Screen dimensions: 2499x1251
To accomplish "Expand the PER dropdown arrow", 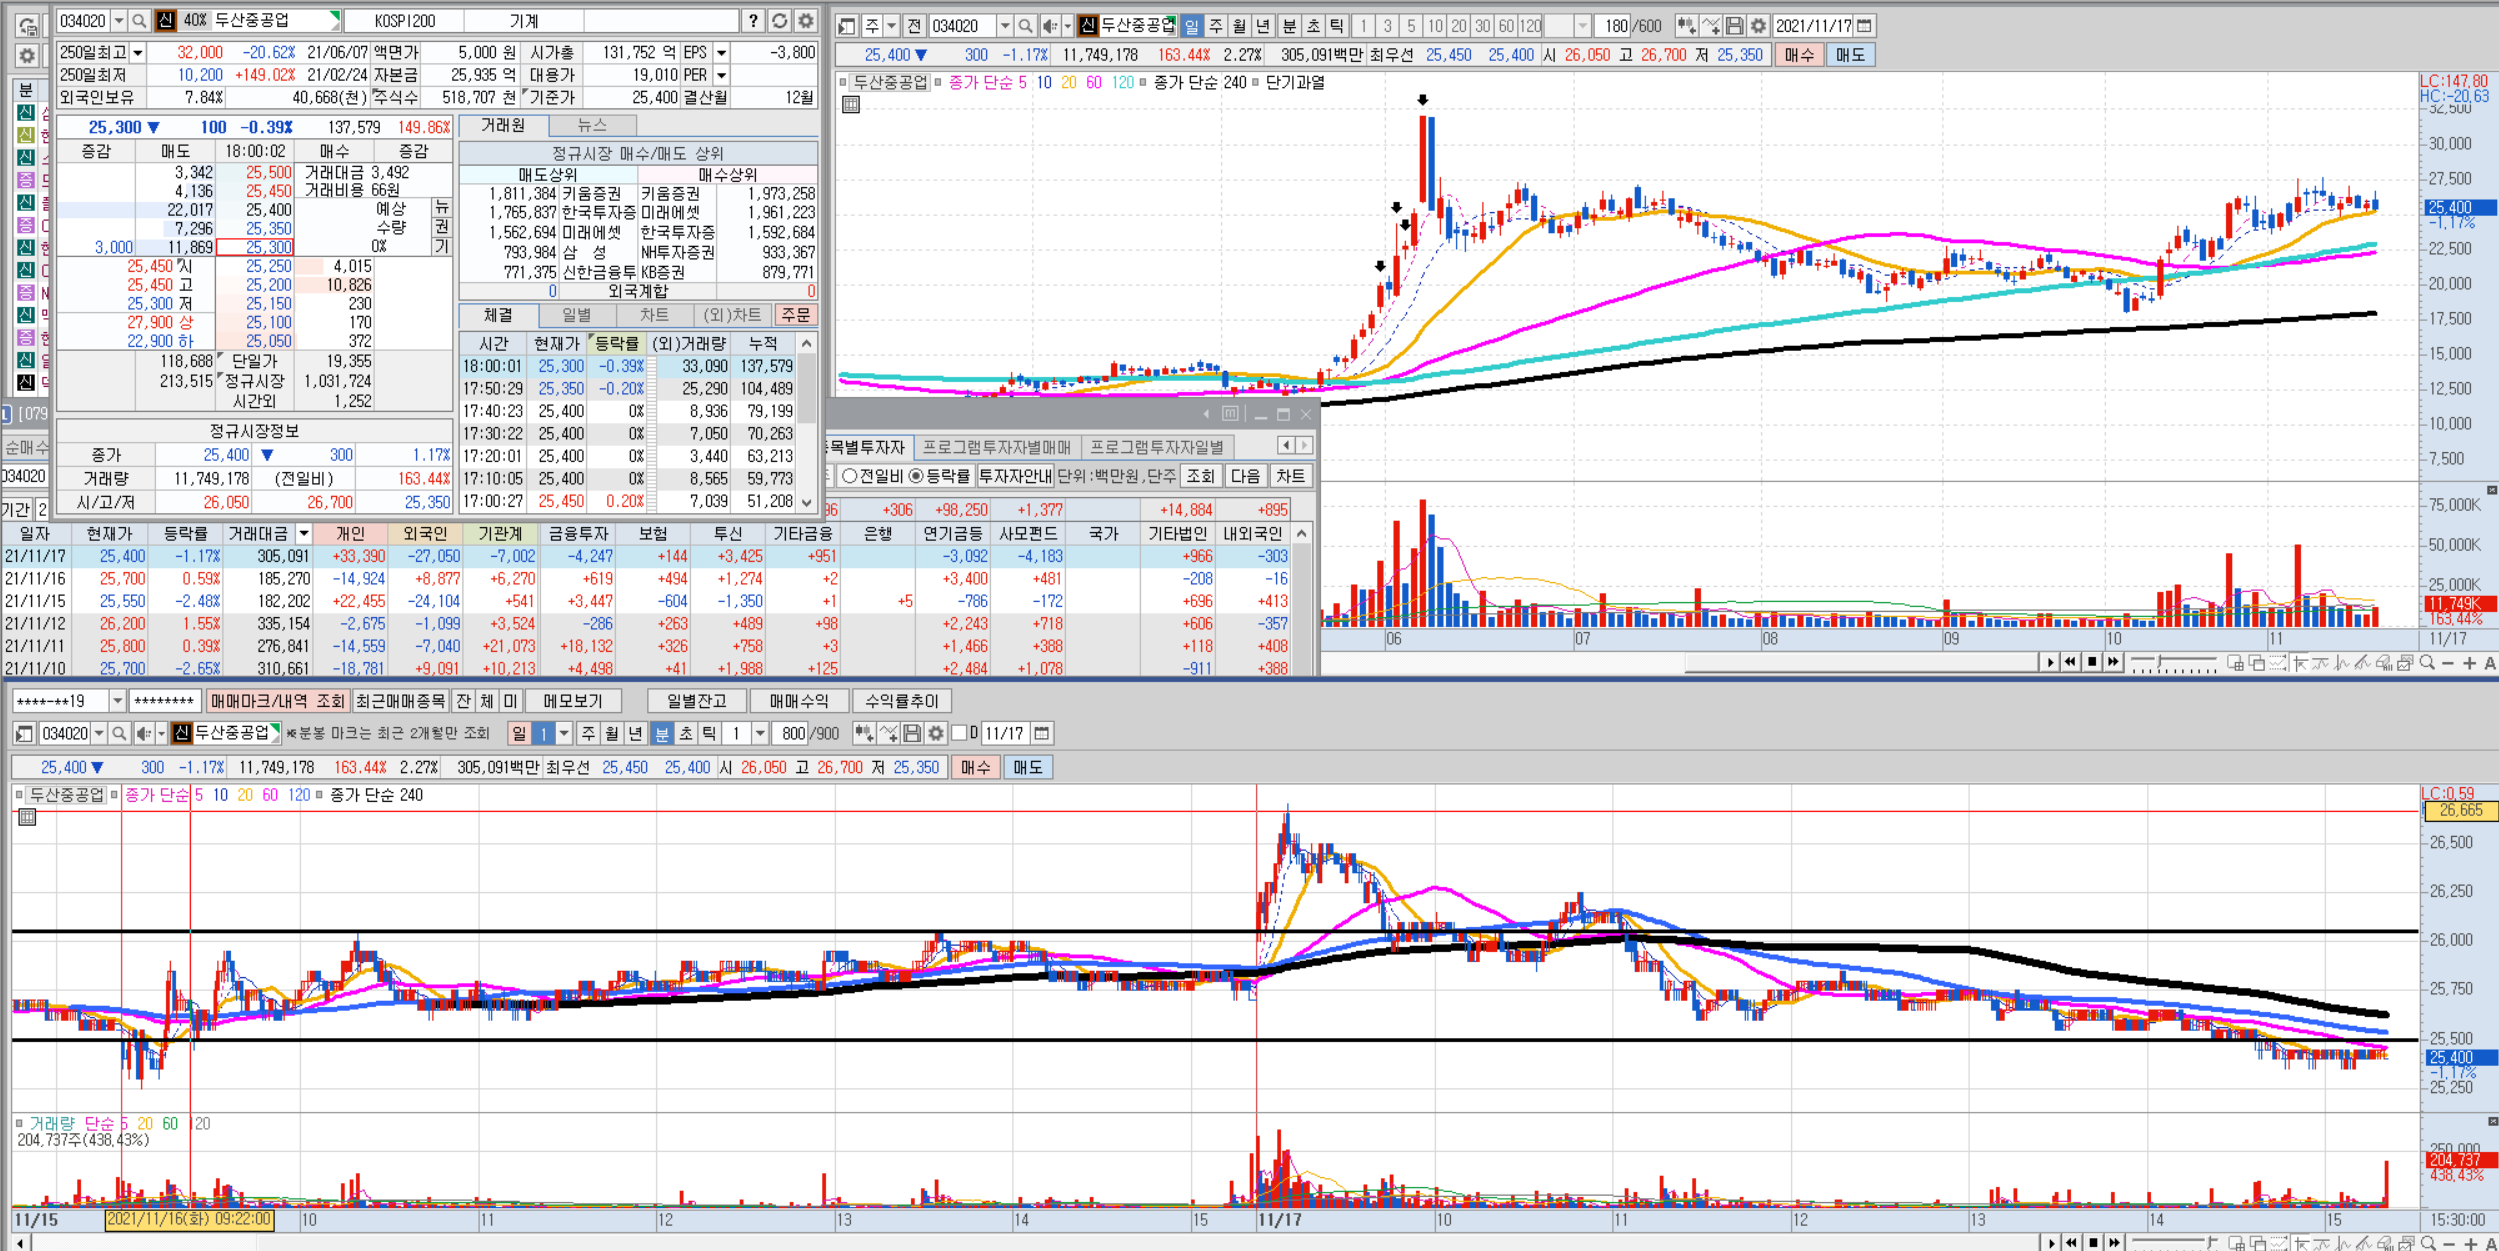I will (721, 75).
